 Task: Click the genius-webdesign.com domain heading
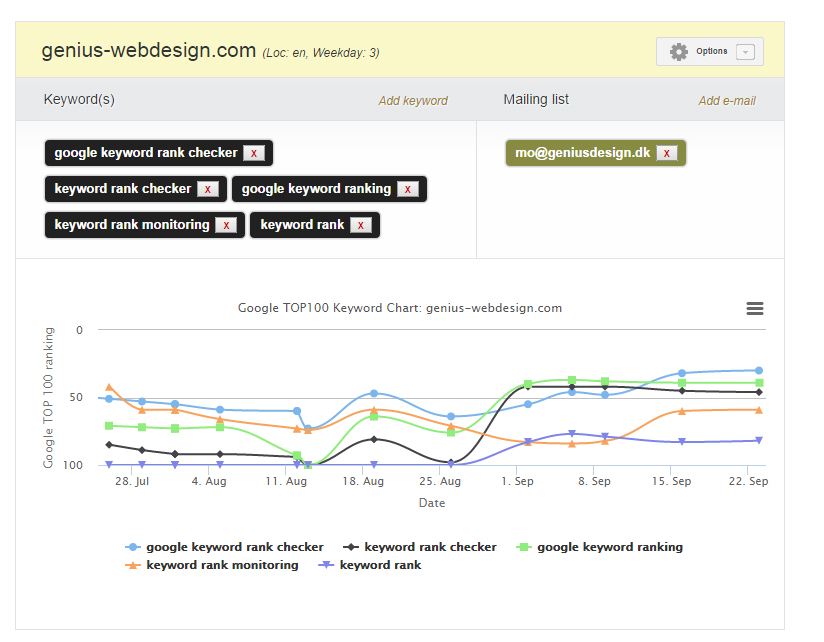(149, 50)
